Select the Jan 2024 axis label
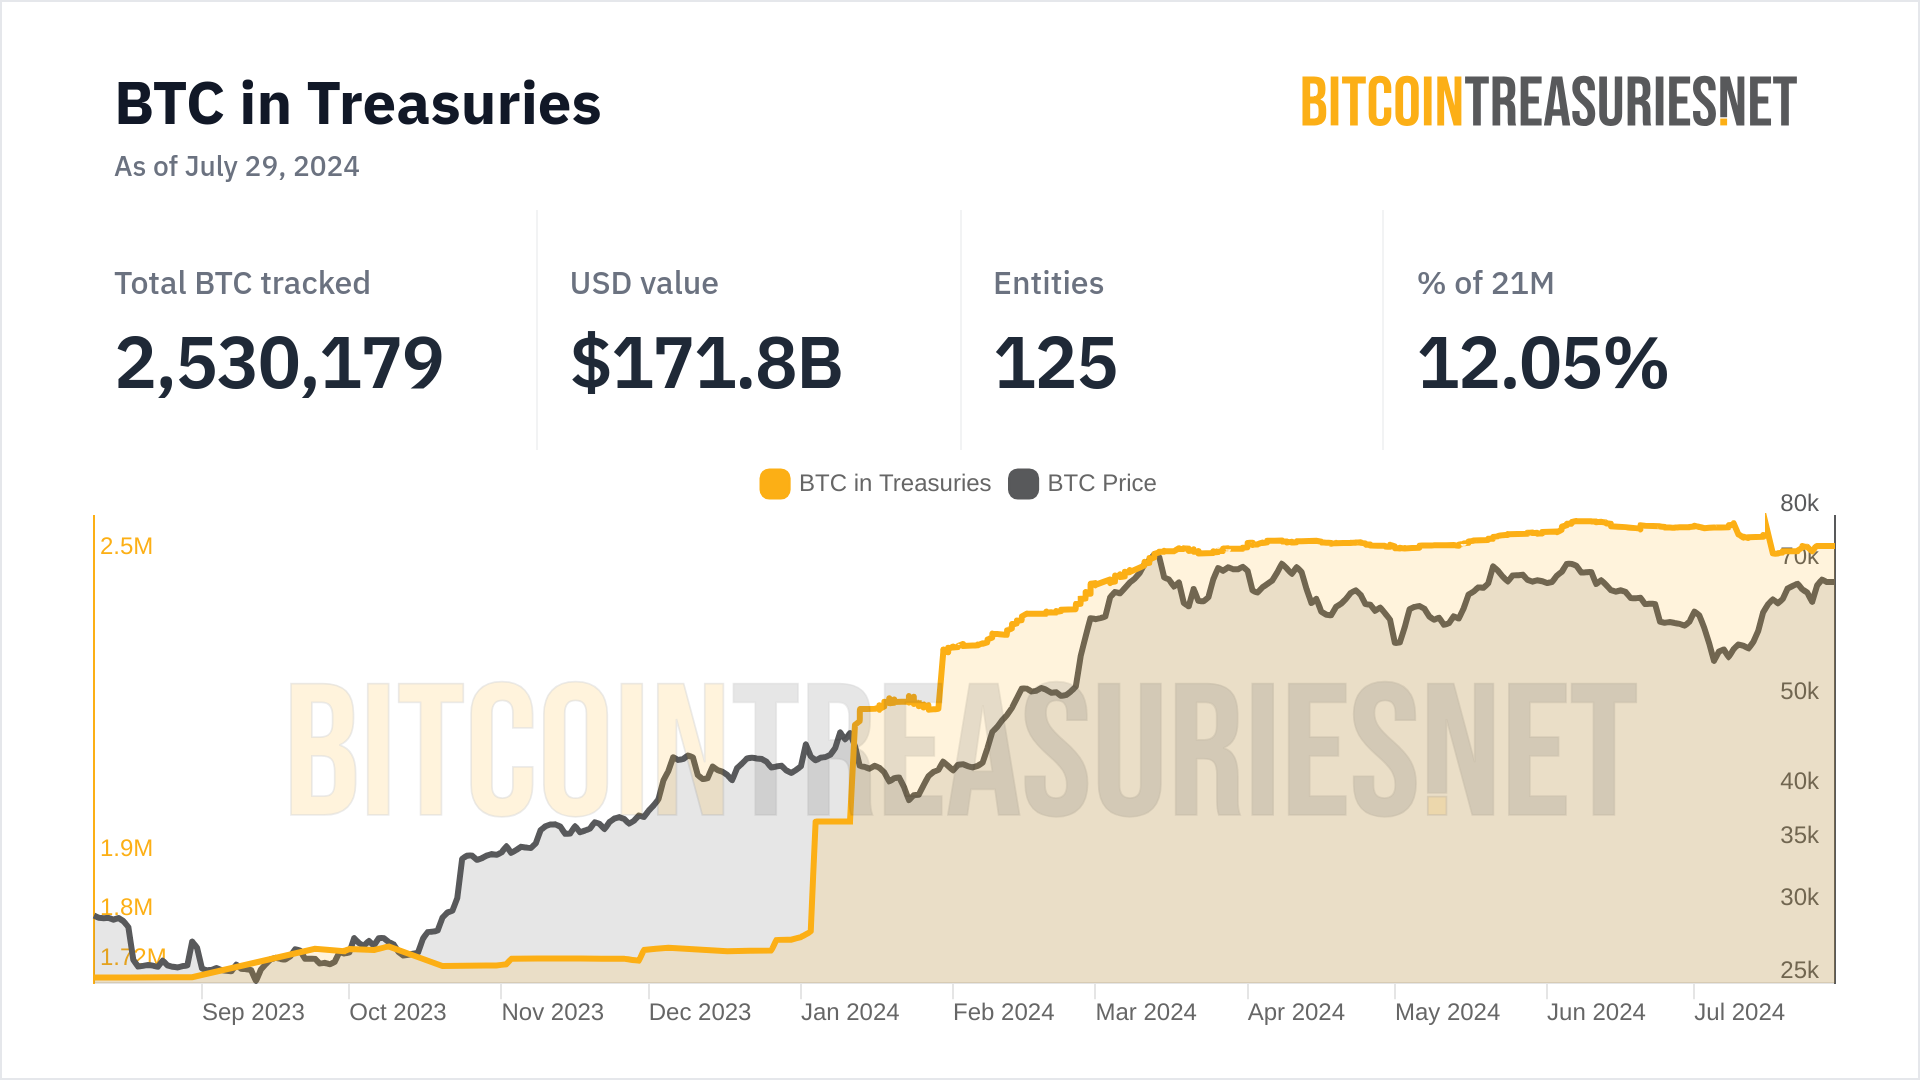The image size is (1920, 1080). click(x=850, y=1012)
